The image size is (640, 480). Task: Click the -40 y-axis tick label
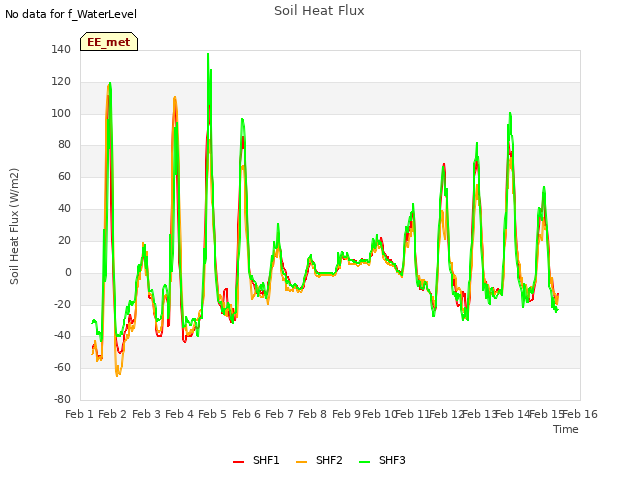(62, 336)
